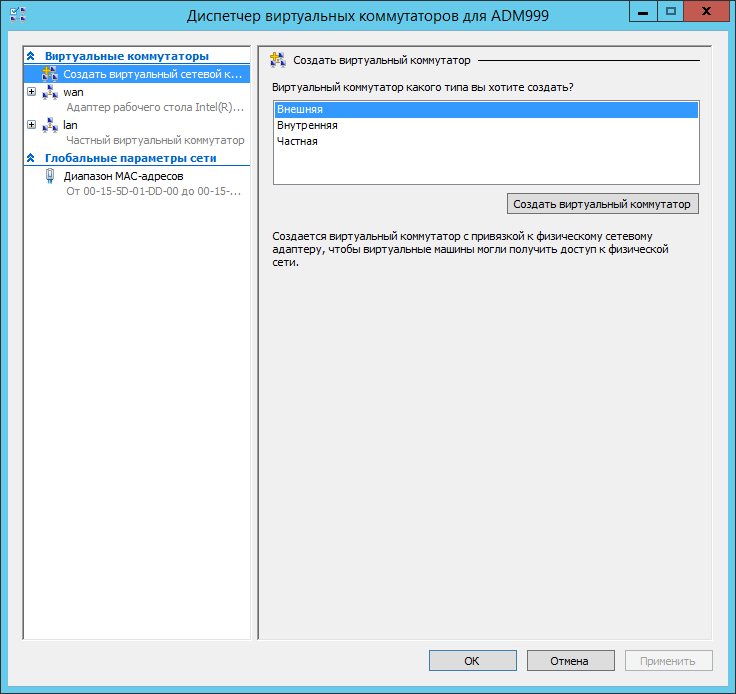Collapse the 'Виртуальные коммутаторы' section
736x694 pixels.
tap(31, 56)
